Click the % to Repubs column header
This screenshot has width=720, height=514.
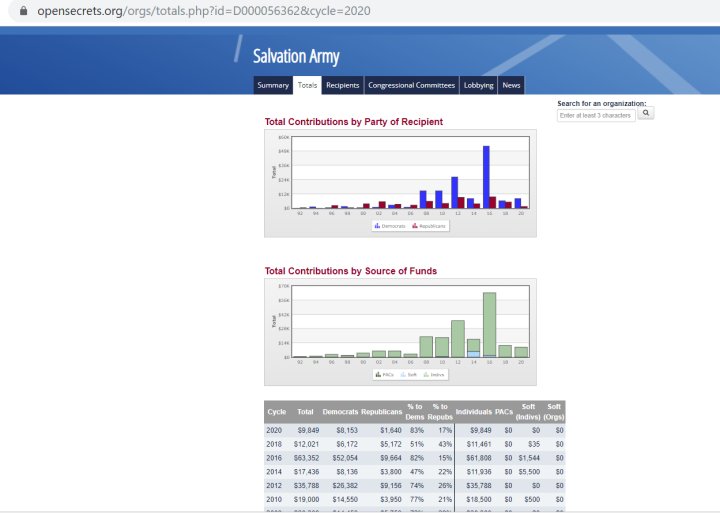pyautogui.click(x=440, y=412)
